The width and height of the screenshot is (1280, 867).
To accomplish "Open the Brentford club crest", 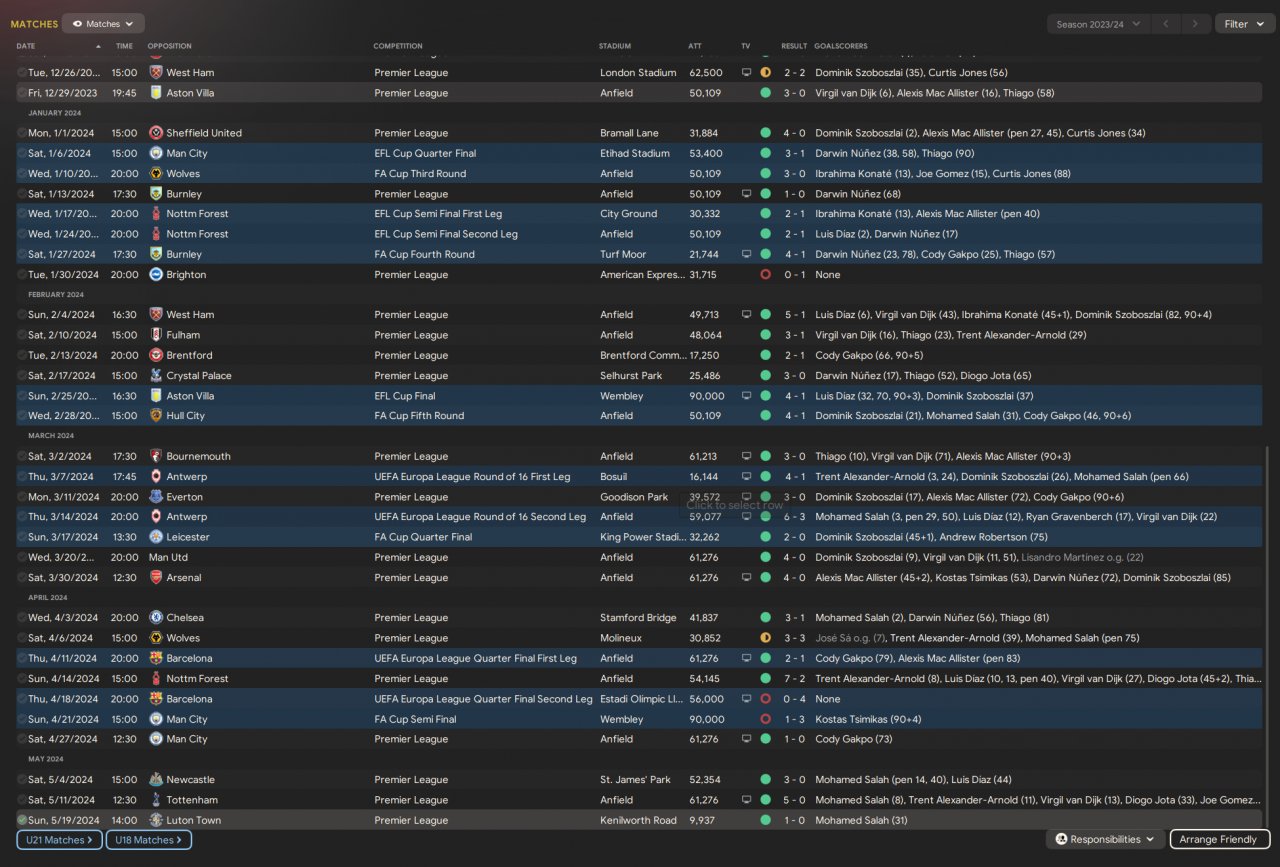I will [155, 355].
